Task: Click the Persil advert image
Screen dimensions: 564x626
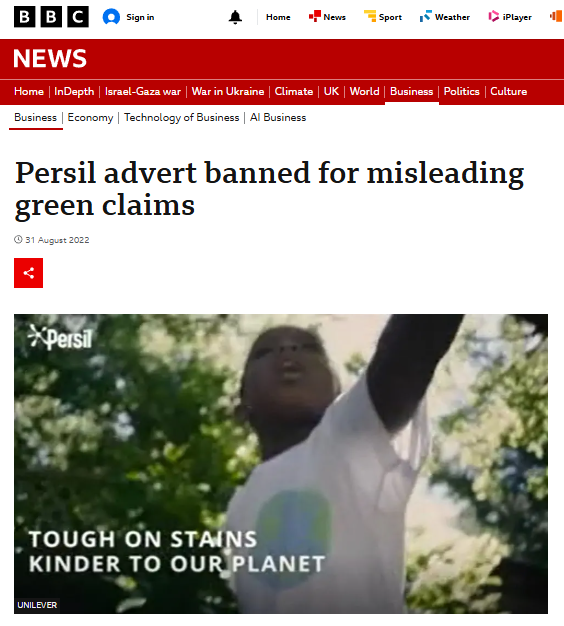Action: click(281, 464)
